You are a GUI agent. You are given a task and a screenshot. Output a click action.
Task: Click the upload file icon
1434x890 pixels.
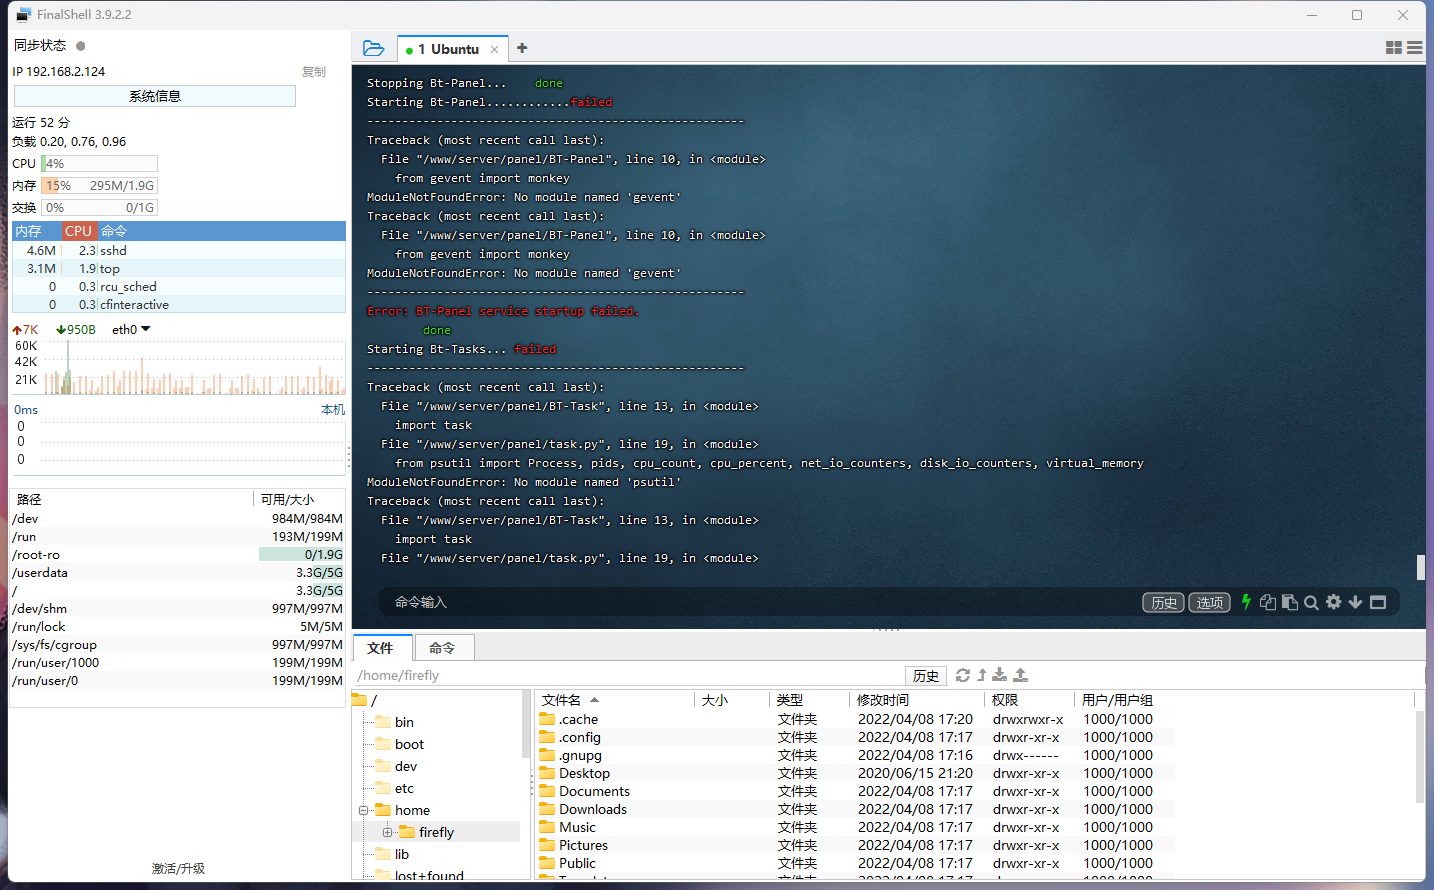pos(1020,675)
